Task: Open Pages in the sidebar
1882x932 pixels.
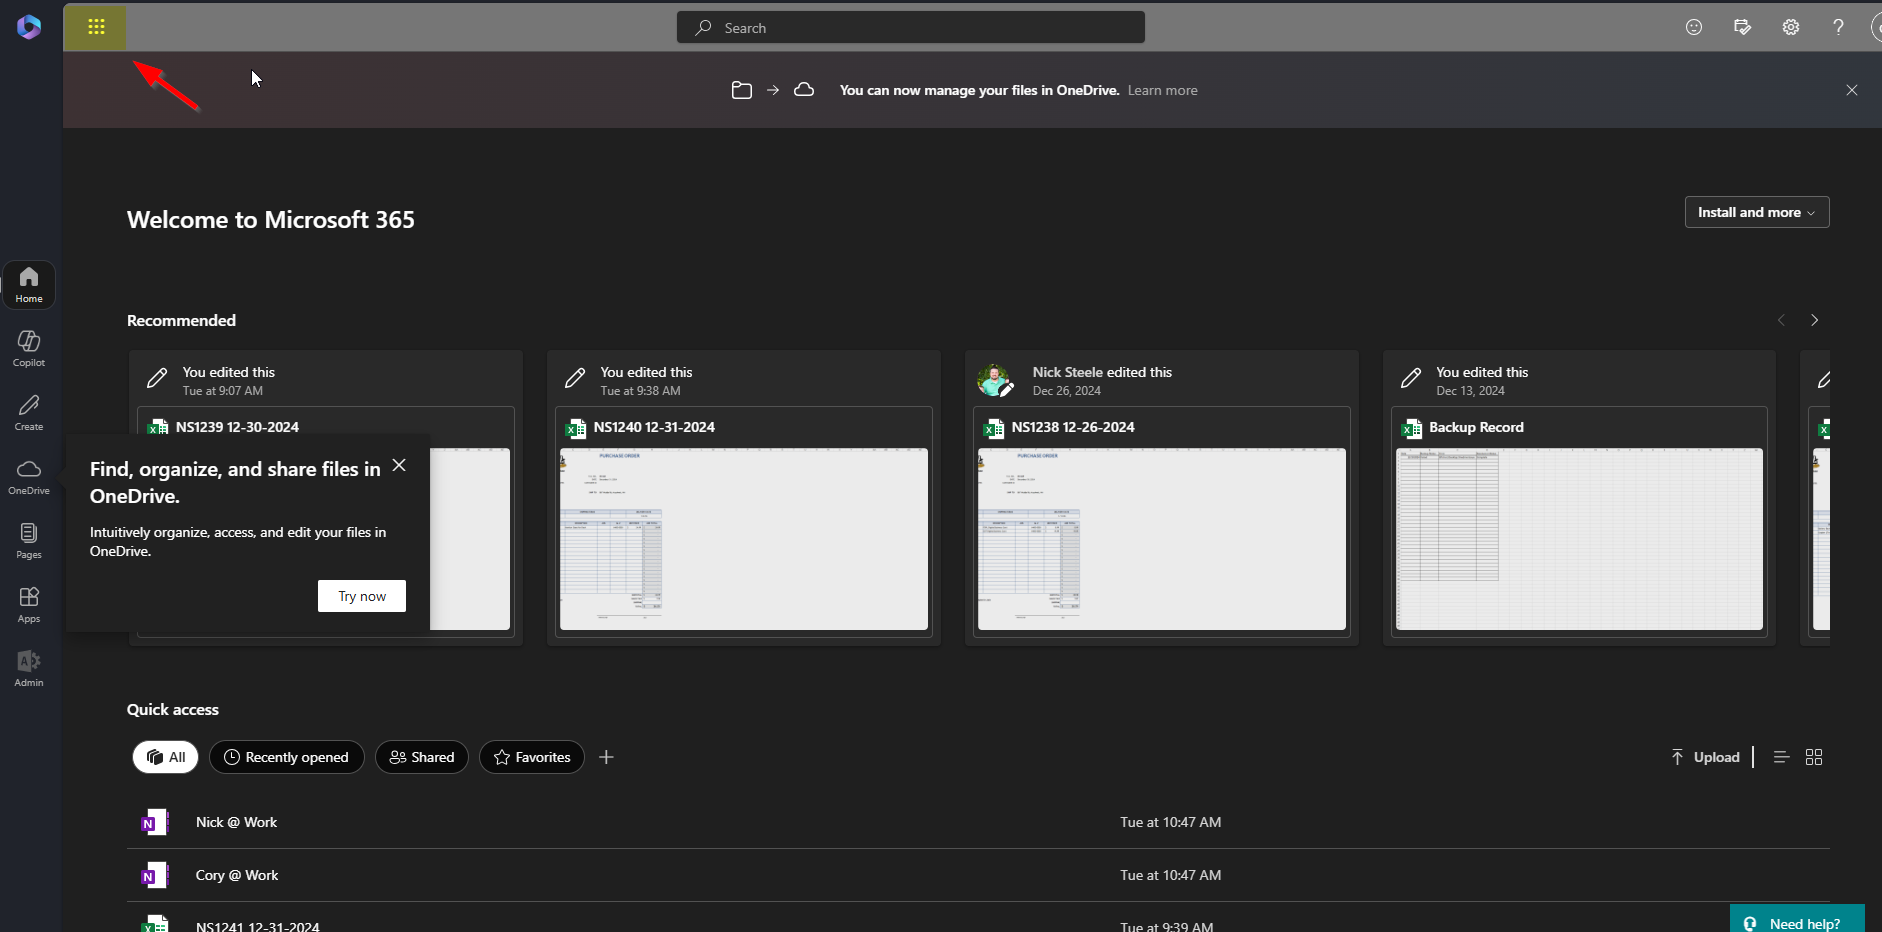Action: coord(29,541)
